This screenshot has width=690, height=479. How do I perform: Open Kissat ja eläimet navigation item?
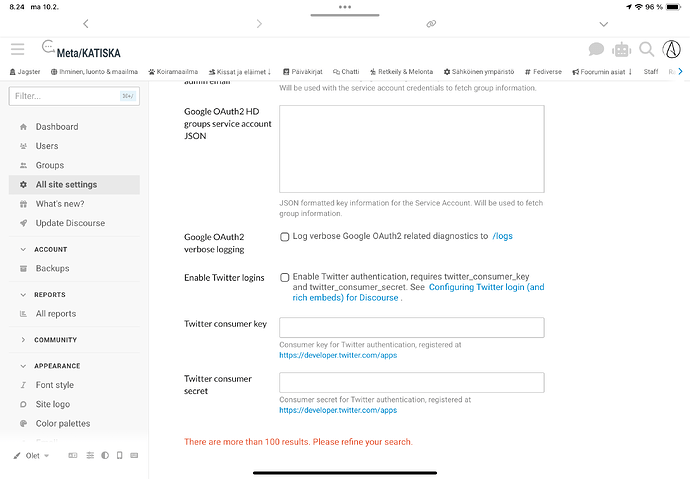(x=240, y=72)
